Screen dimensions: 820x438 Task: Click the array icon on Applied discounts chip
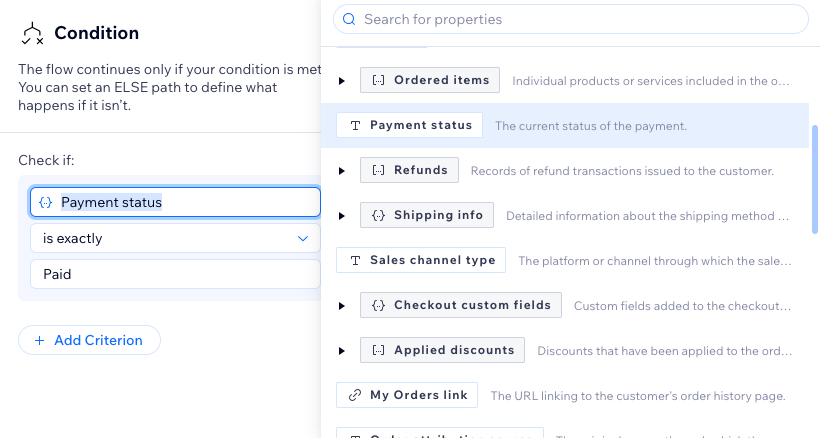click(378, 350)
